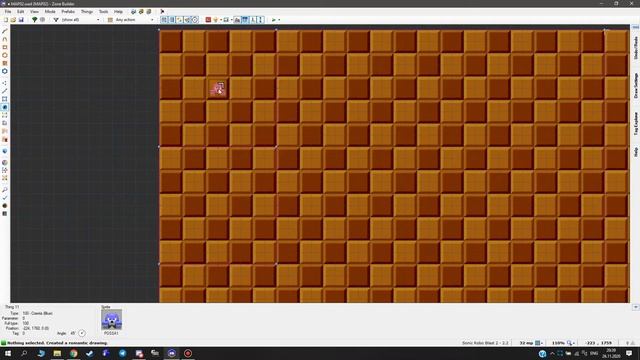Click the things filter funnel icon
Screen dimensions: 640x360
point(56,20)
